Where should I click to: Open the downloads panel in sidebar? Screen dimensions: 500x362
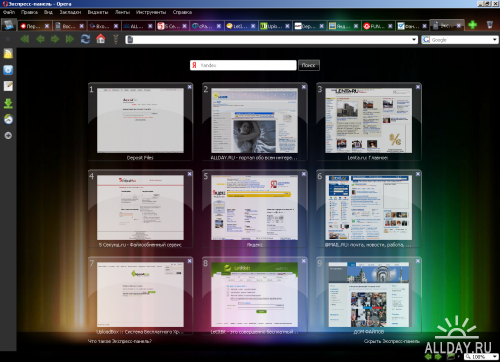(8, 103)
